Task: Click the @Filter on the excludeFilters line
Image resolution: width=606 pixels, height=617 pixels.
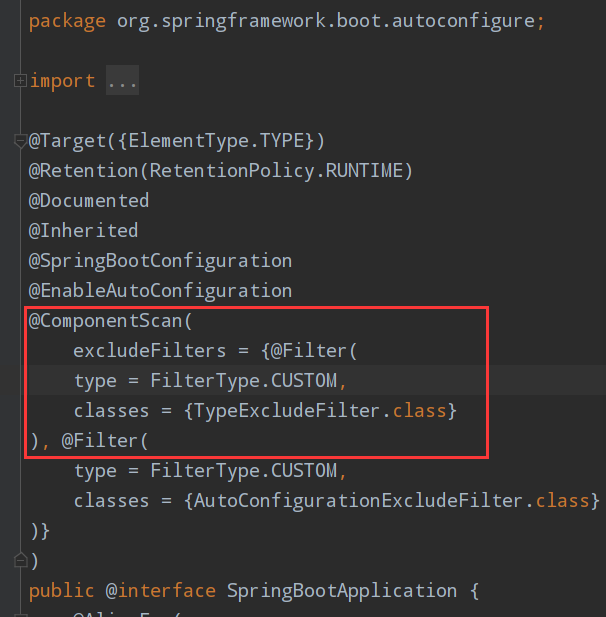Action: click(x=309, y=351)
